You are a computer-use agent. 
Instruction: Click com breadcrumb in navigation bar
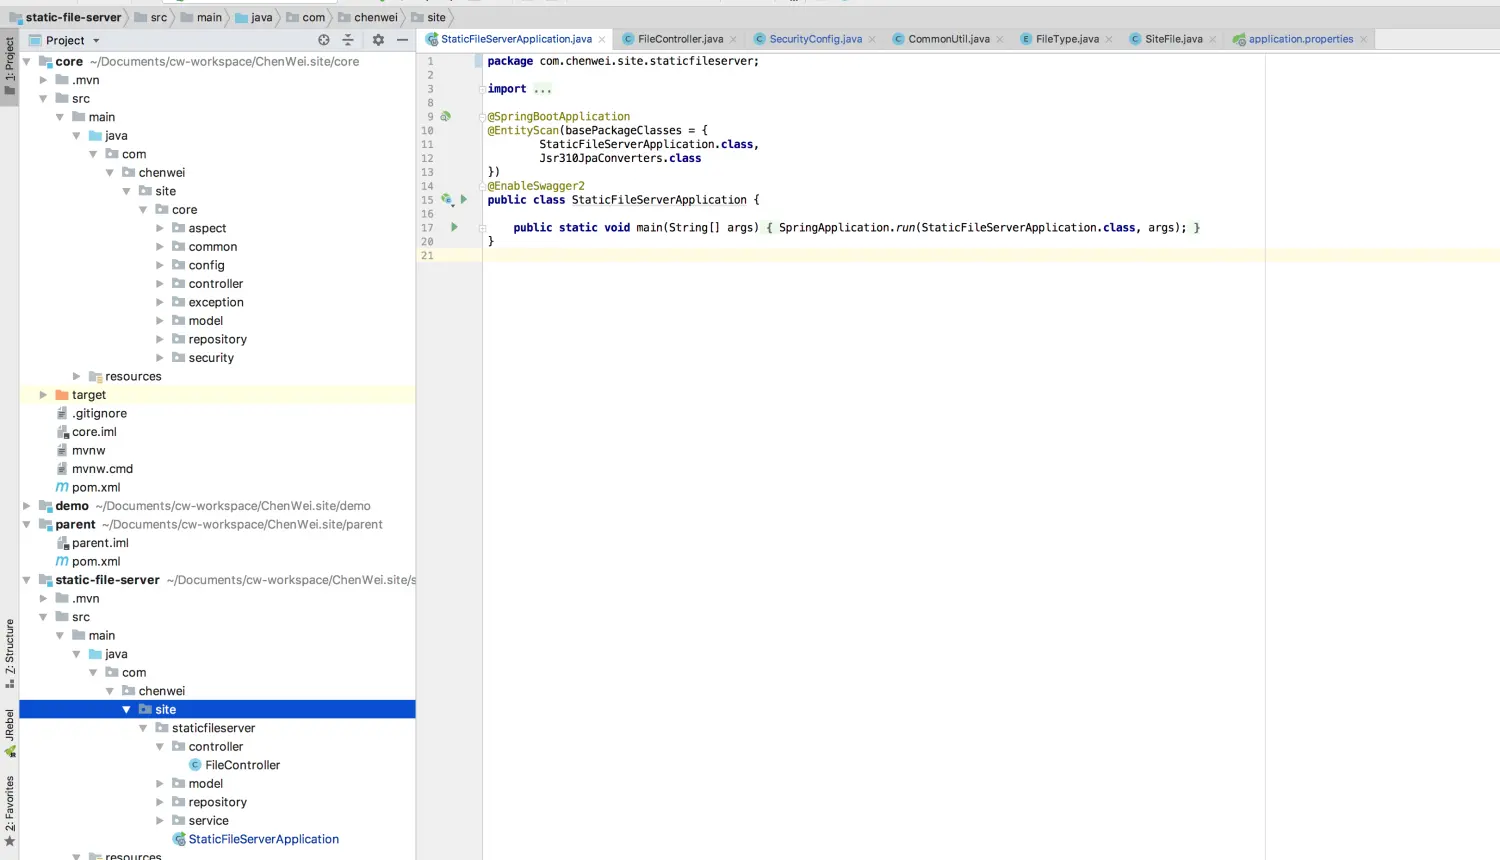pyautogui.click(x=306, y=17)
